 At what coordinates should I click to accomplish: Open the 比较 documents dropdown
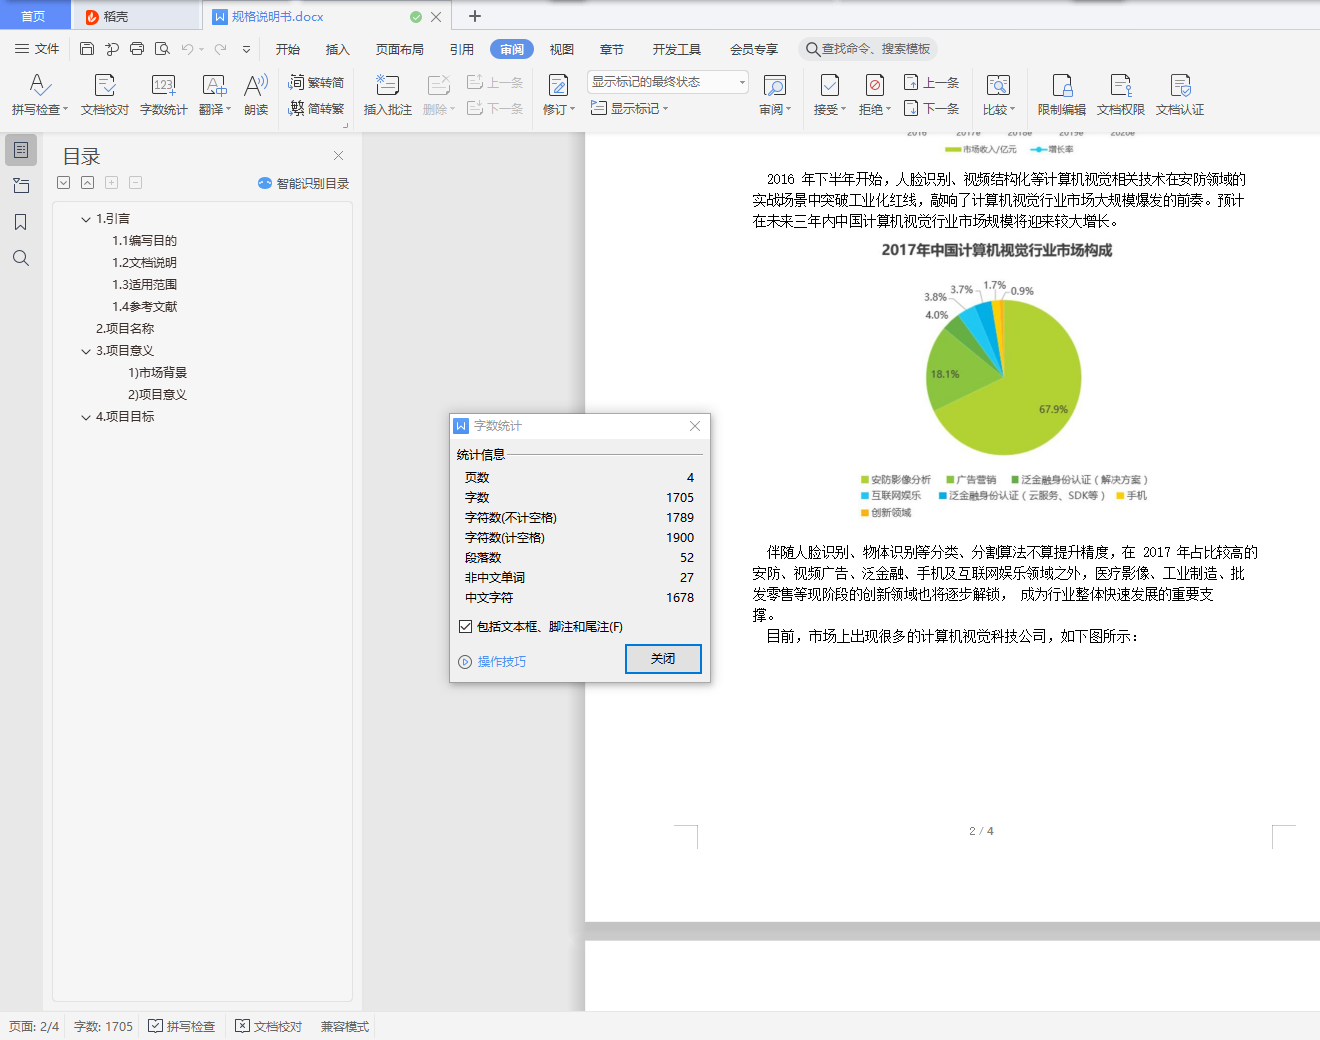tap(999, 95)
